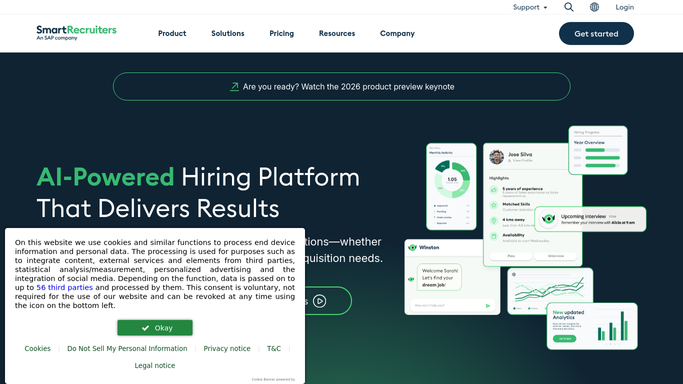683x384 pixels.
Task: Expand the Support dropdown
Action: tap(530, 7)
